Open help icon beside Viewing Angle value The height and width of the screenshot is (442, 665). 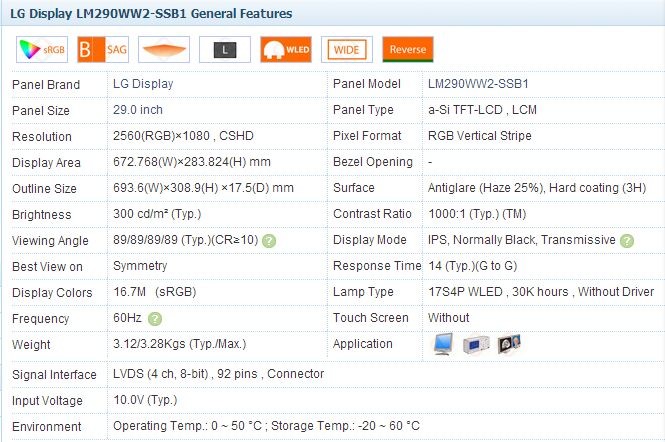[x=269, y=241]
